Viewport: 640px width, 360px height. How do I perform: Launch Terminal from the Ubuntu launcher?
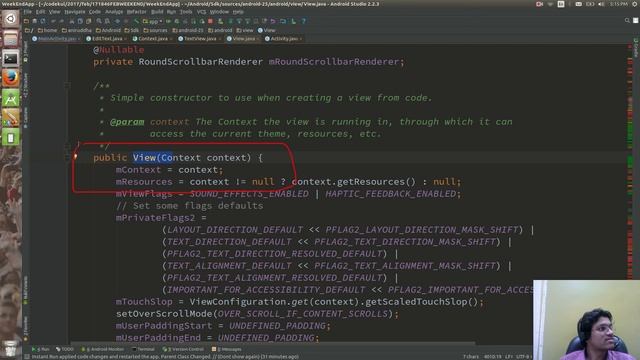point(11,58)
